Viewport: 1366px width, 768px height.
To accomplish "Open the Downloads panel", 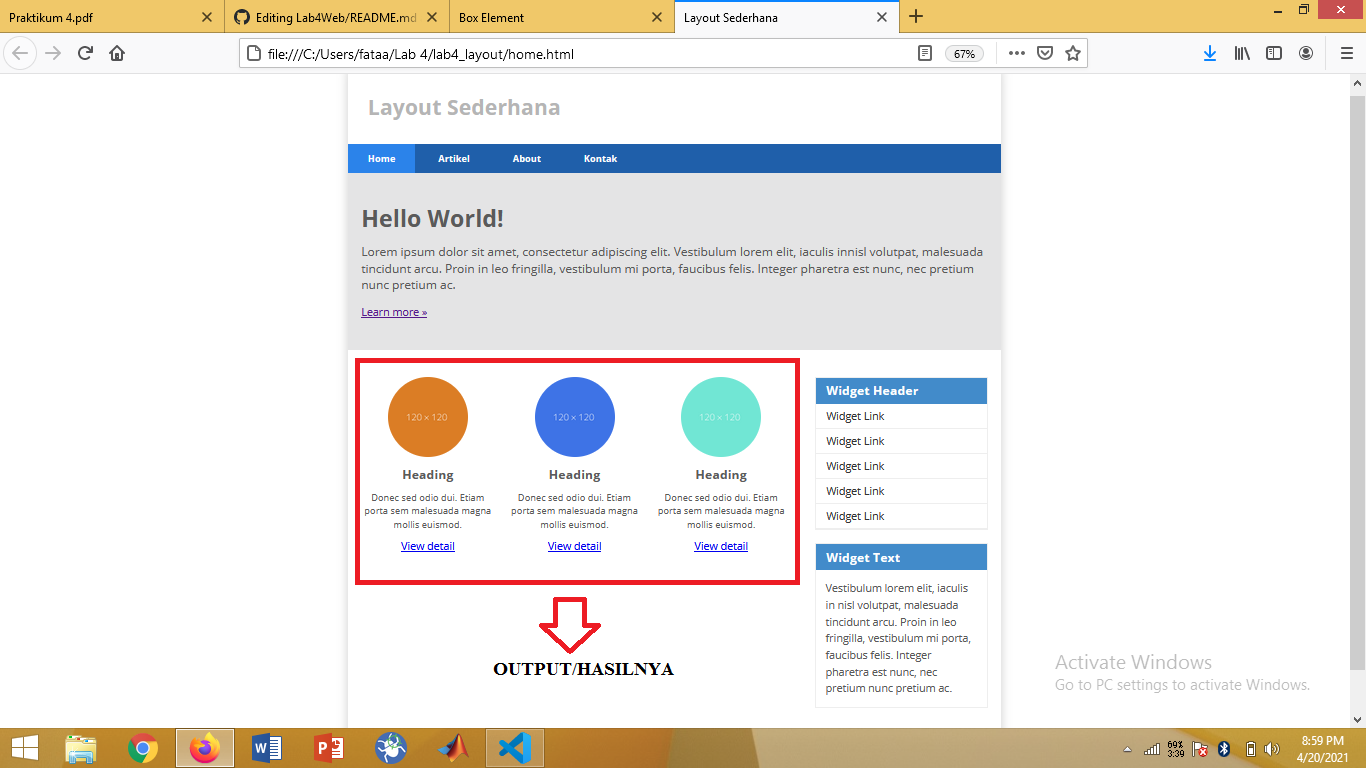I will click(x=1210, y=53).
